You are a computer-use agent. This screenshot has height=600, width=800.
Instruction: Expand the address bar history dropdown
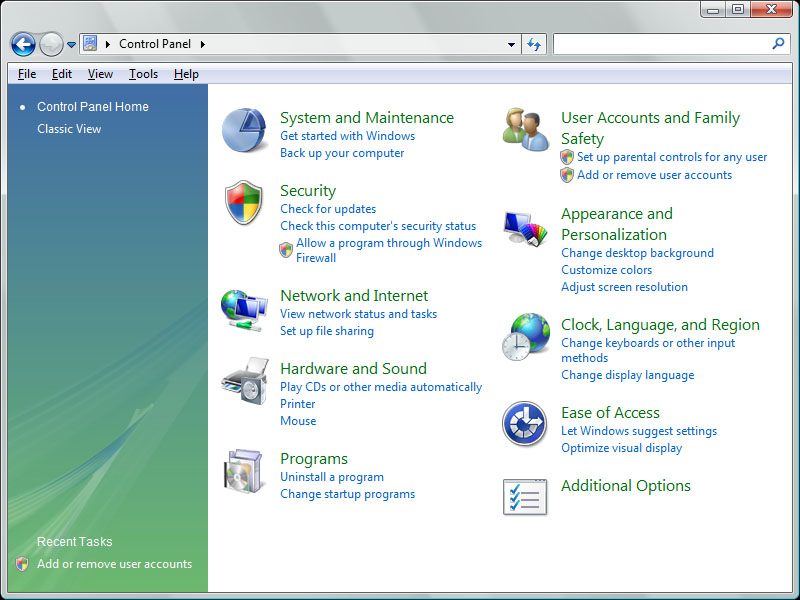click(x=511, y=44)
